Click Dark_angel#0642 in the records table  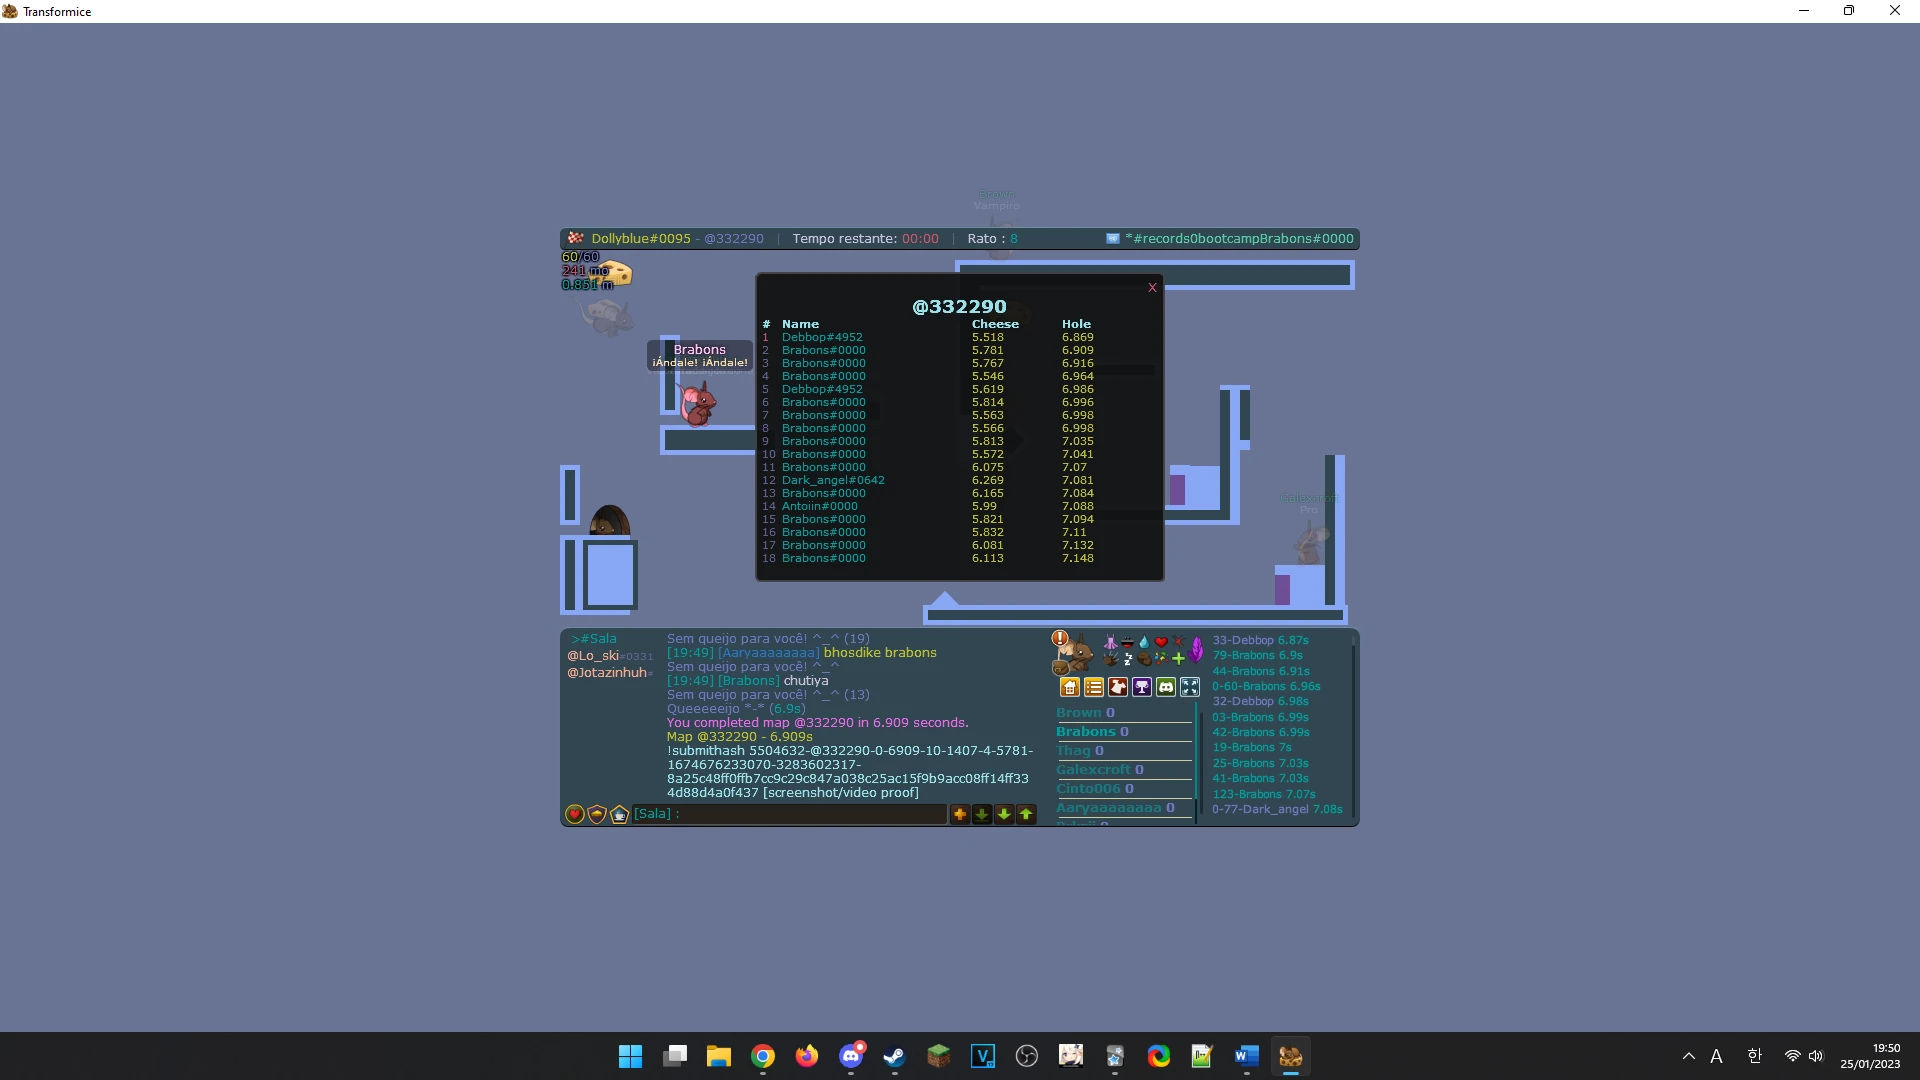(x=833, y=481)
